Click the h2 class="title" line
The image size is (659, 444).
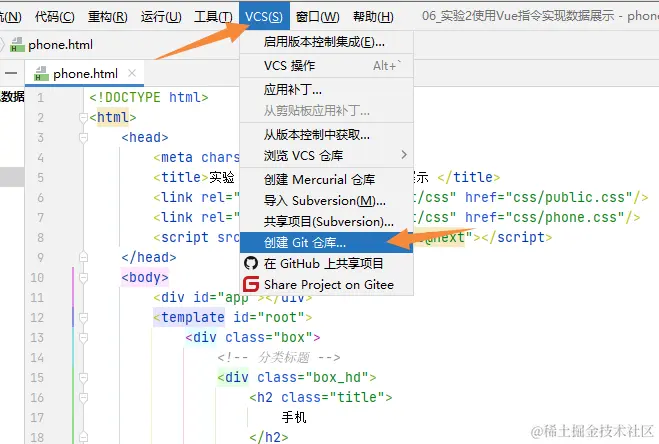tap(321, 397)
